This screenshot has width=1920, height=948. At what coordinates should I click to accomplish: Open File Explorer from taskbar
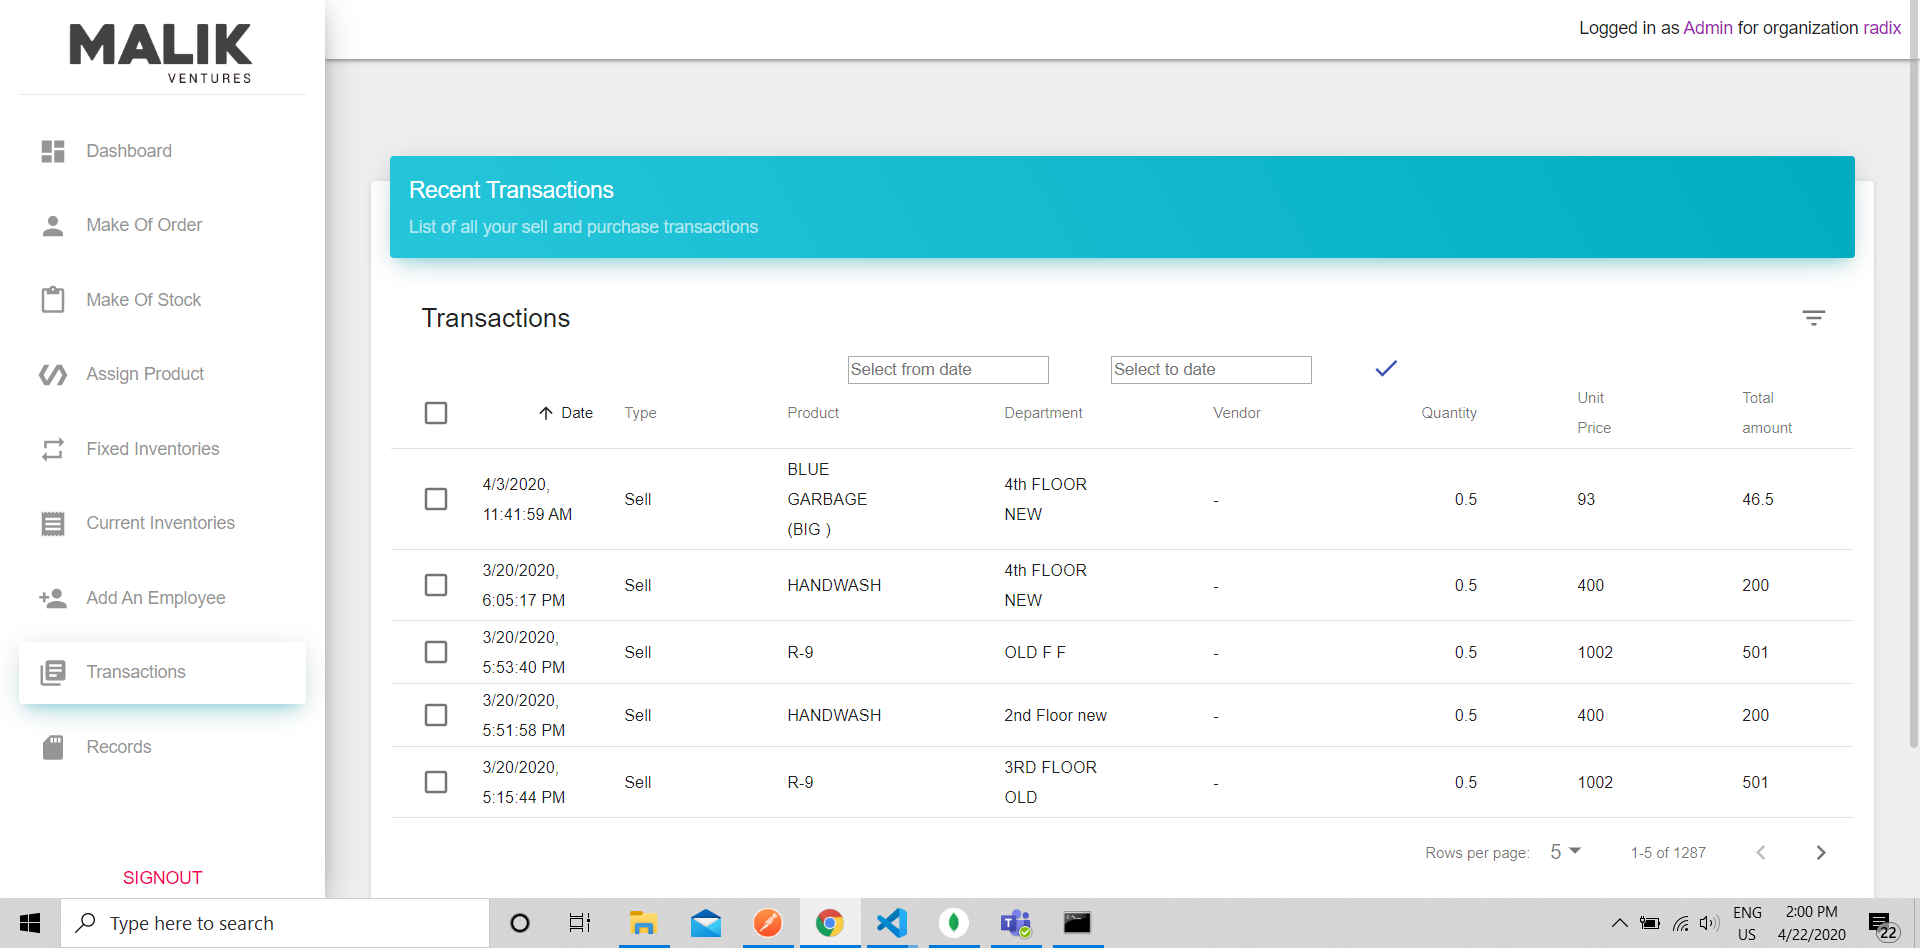coord(643,923)
